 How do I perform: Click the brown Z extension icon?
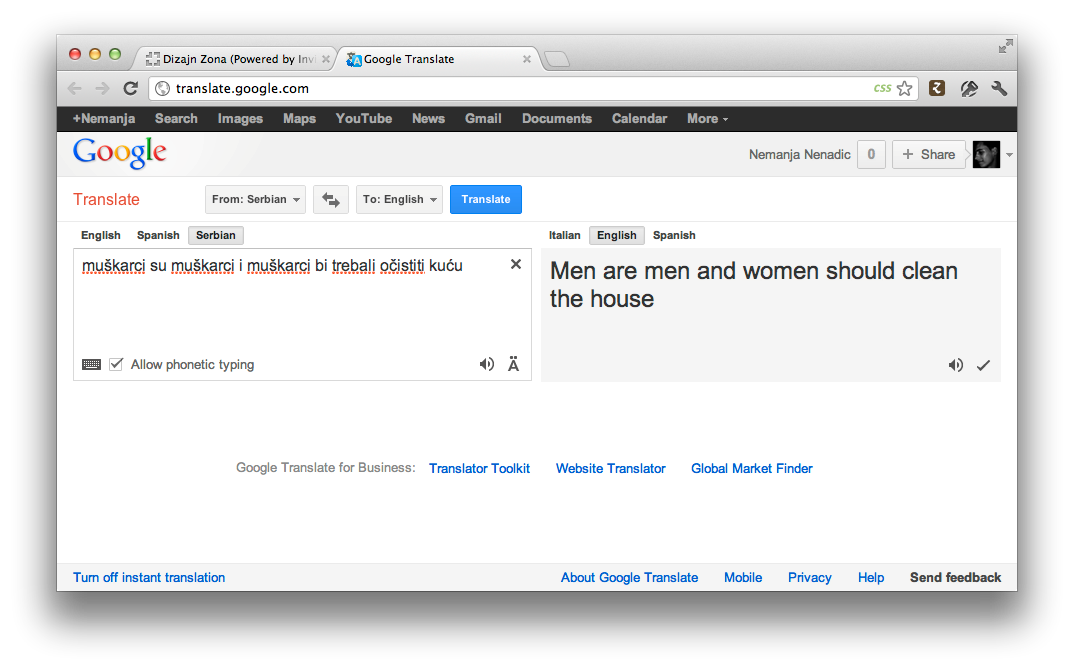pyautogui.click(x=936, y=88)
